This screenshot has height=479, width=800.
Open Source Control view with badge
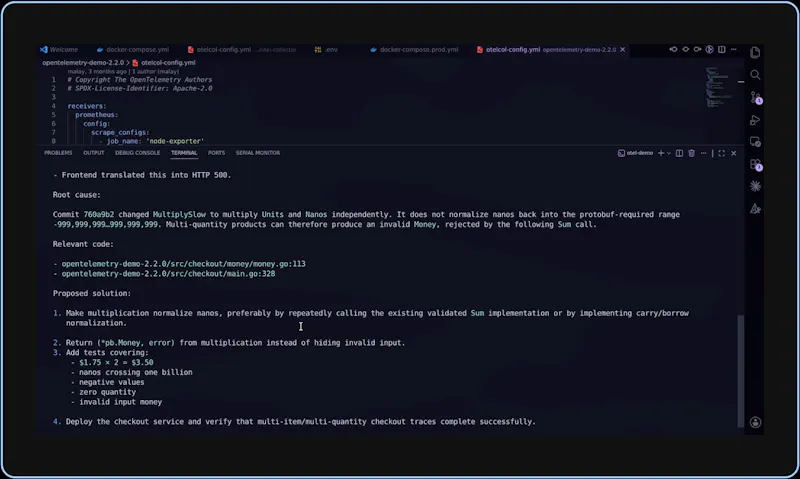(756, 97)
